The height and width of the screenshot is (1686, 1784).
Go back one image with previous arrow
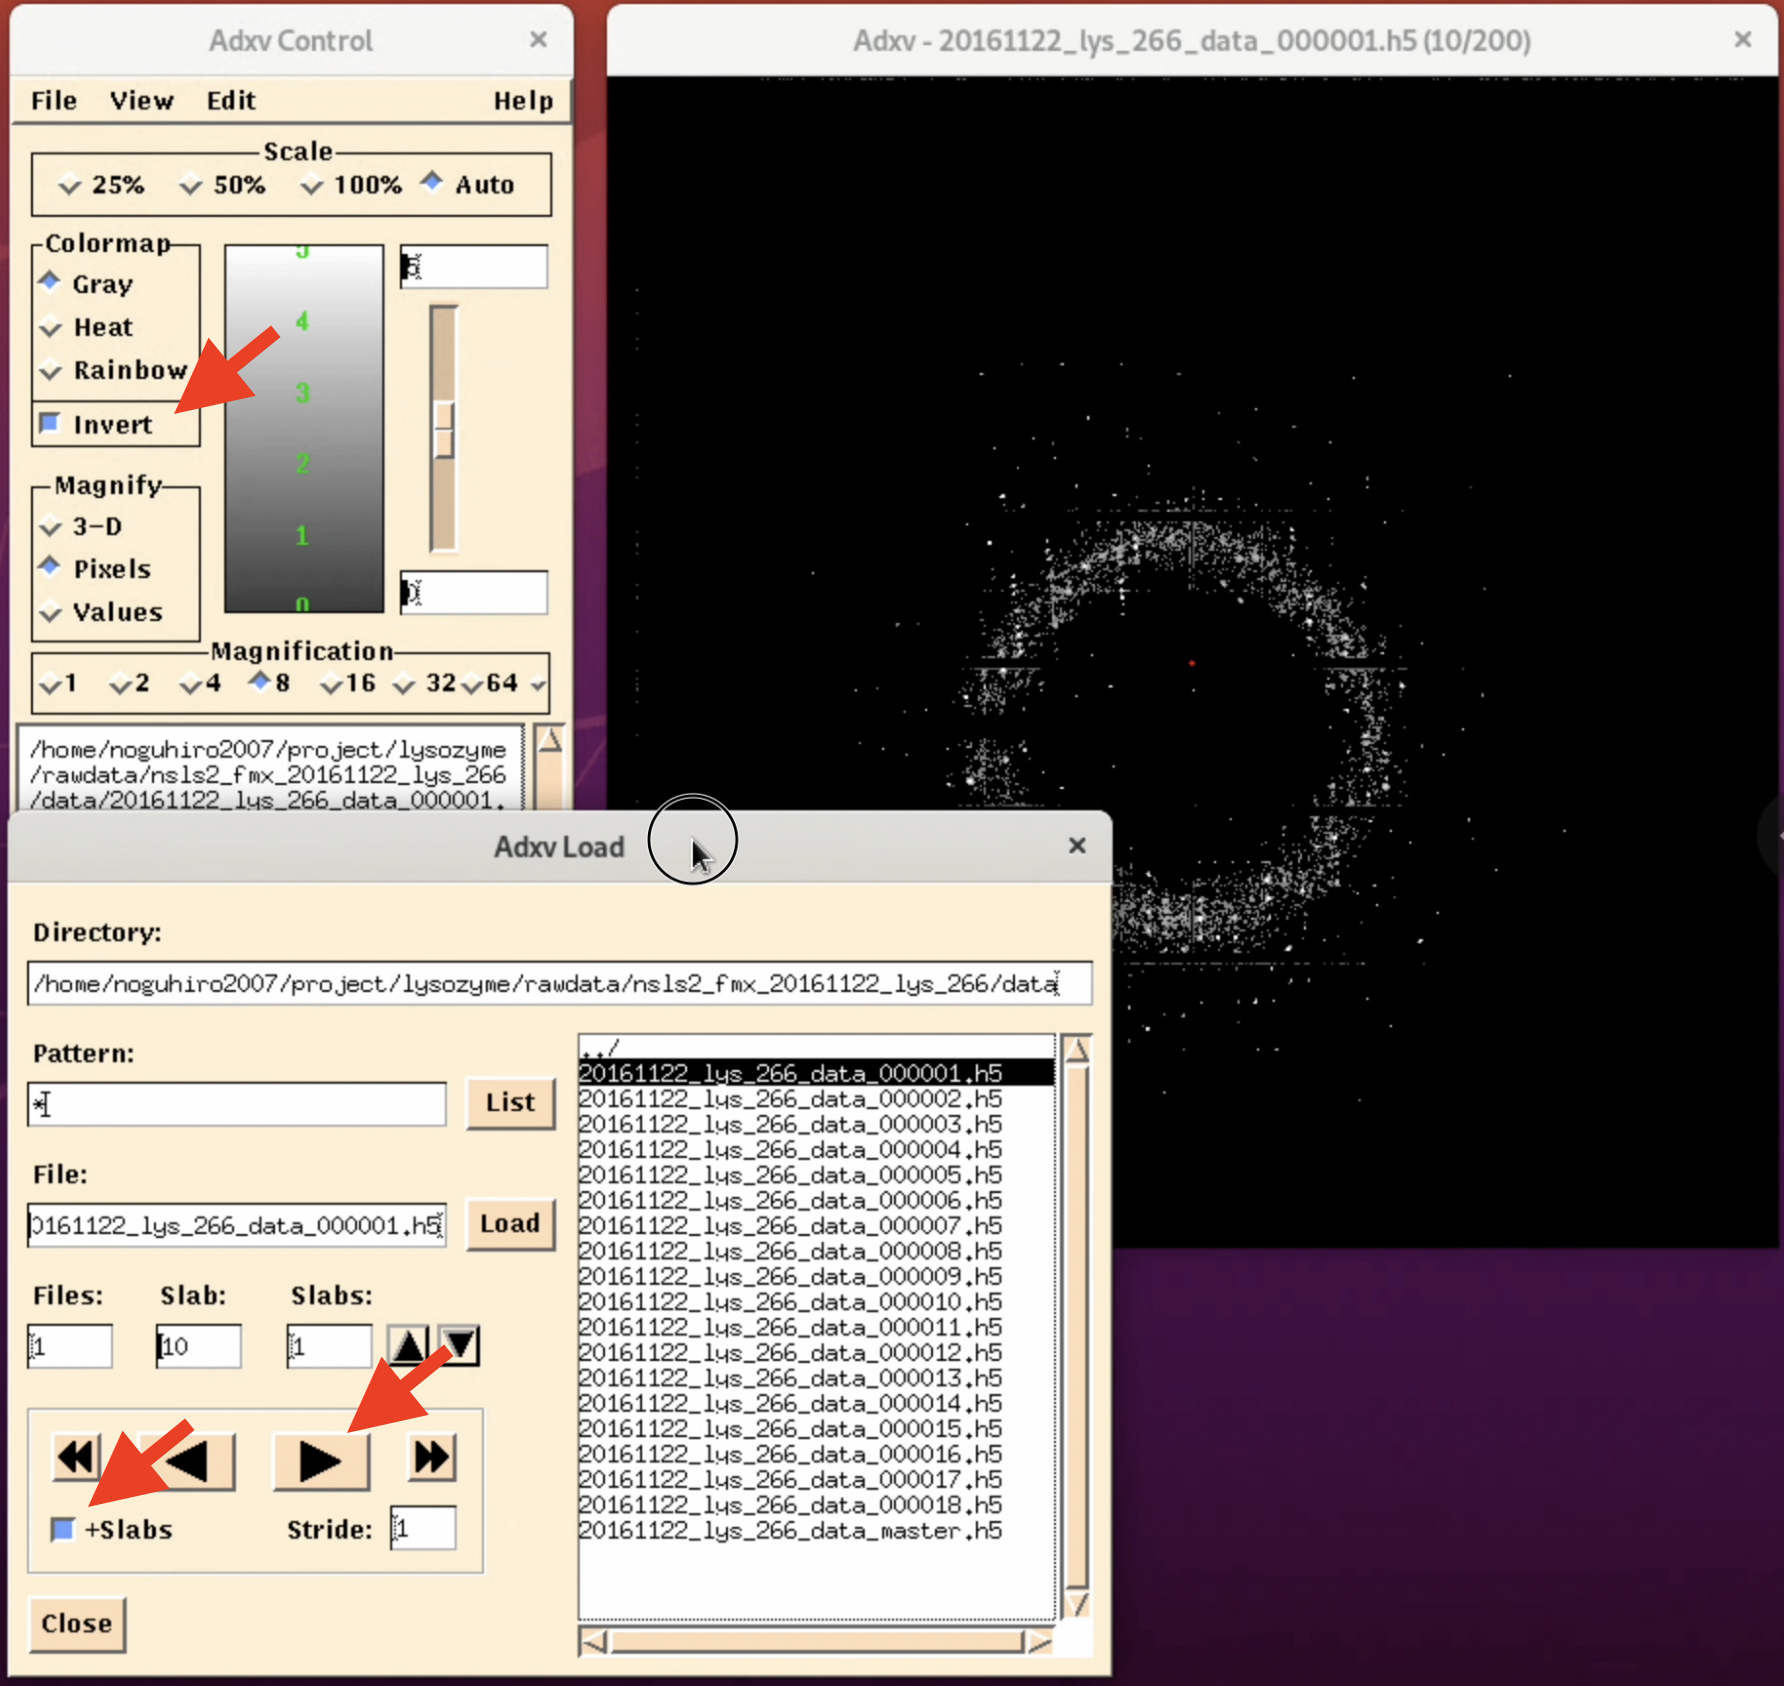(x=186, y=1459)
